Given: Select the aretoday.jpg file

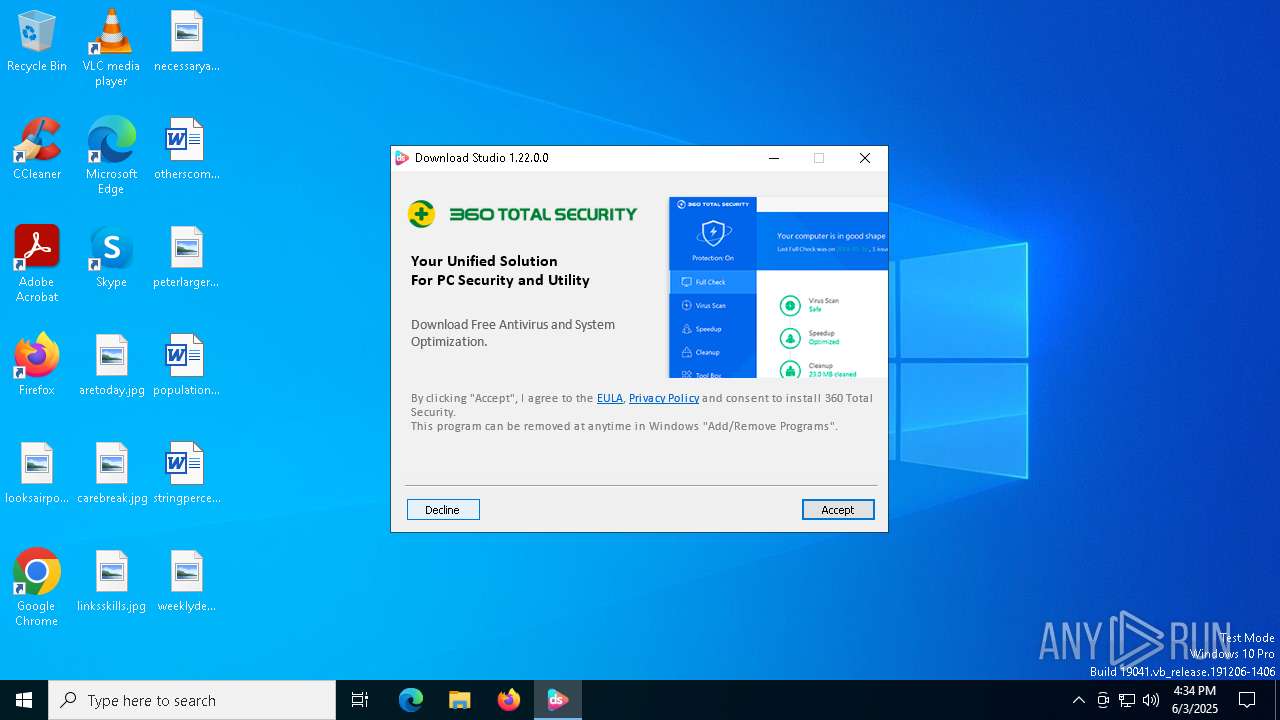Looking at the screenshot, I should pyautogui.click(x=111, y=366).
